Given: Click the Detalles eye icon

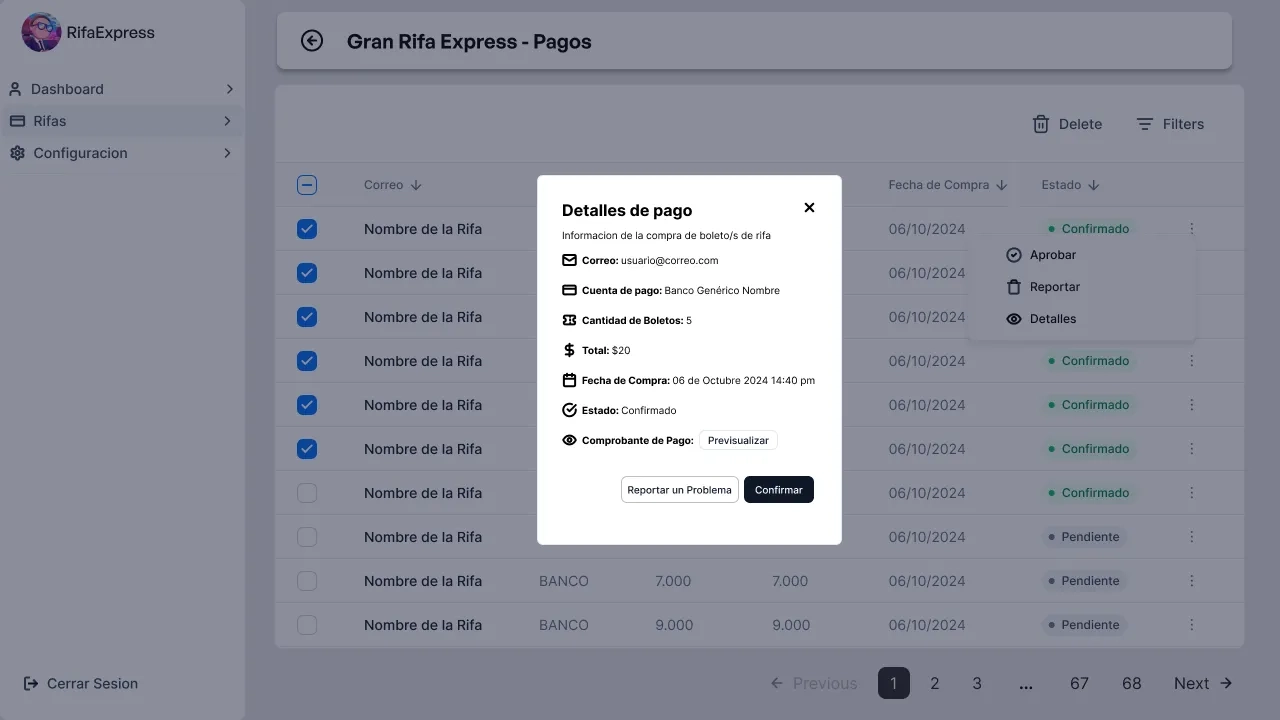Looking at the screenshot, I should 1013,319.
